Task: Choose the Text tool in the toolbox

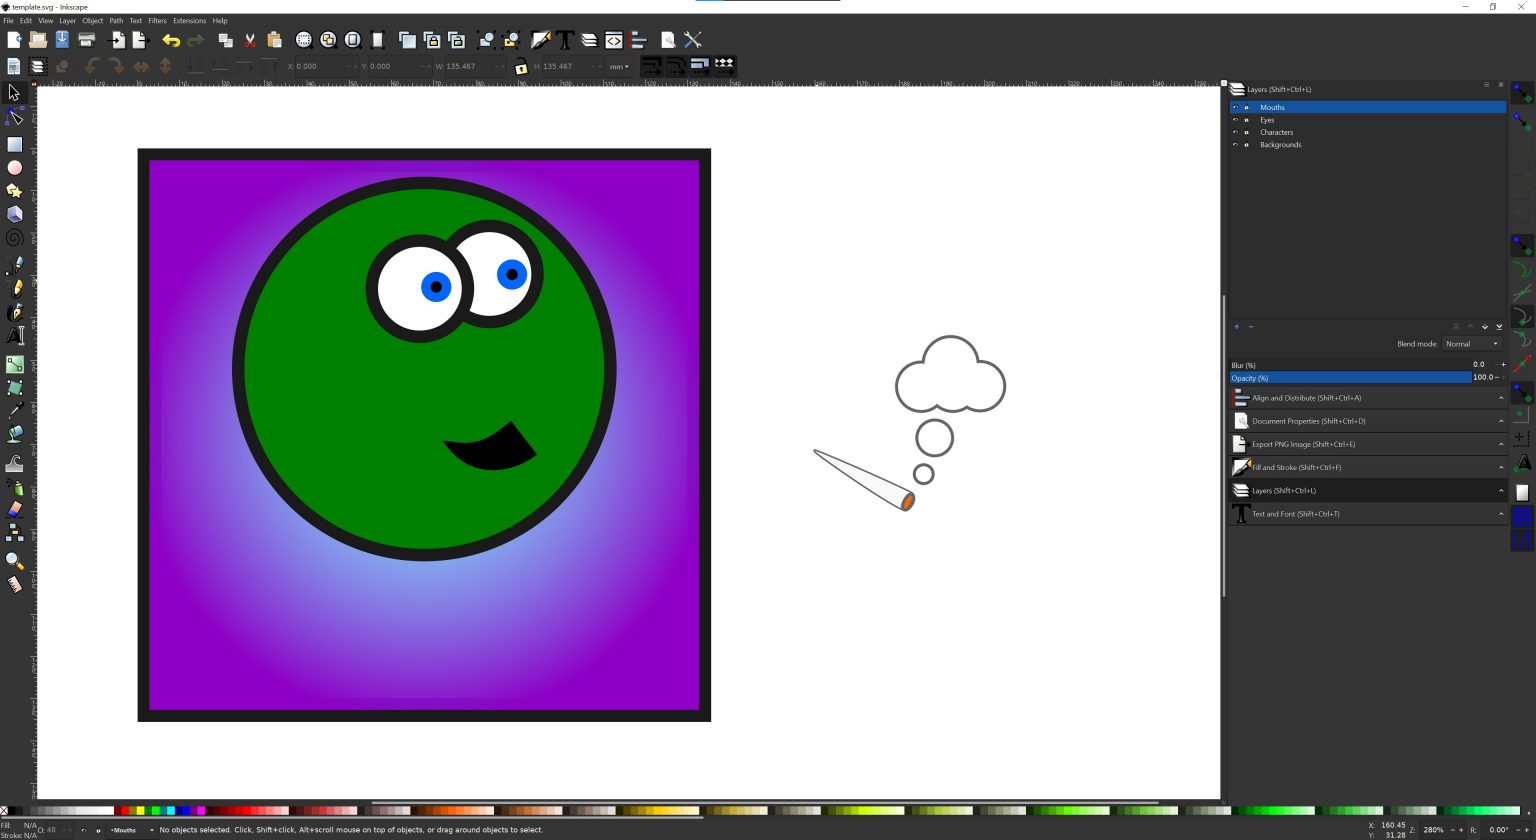Action: pos(14,337)
